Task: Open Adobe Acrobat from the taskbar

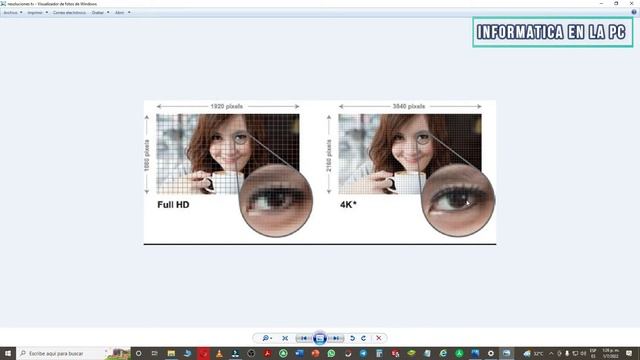Action: 267,353
